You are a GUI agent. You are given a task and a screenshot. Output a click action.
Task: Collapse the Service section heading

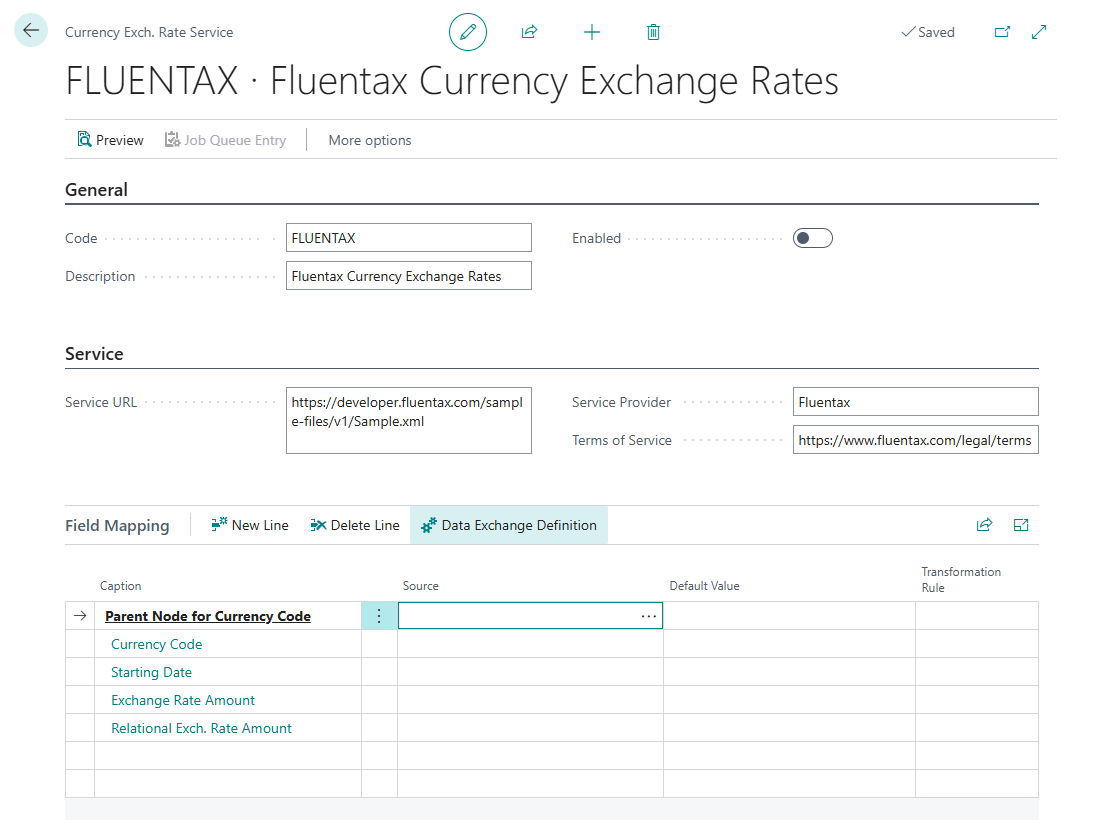click(94, 354)
